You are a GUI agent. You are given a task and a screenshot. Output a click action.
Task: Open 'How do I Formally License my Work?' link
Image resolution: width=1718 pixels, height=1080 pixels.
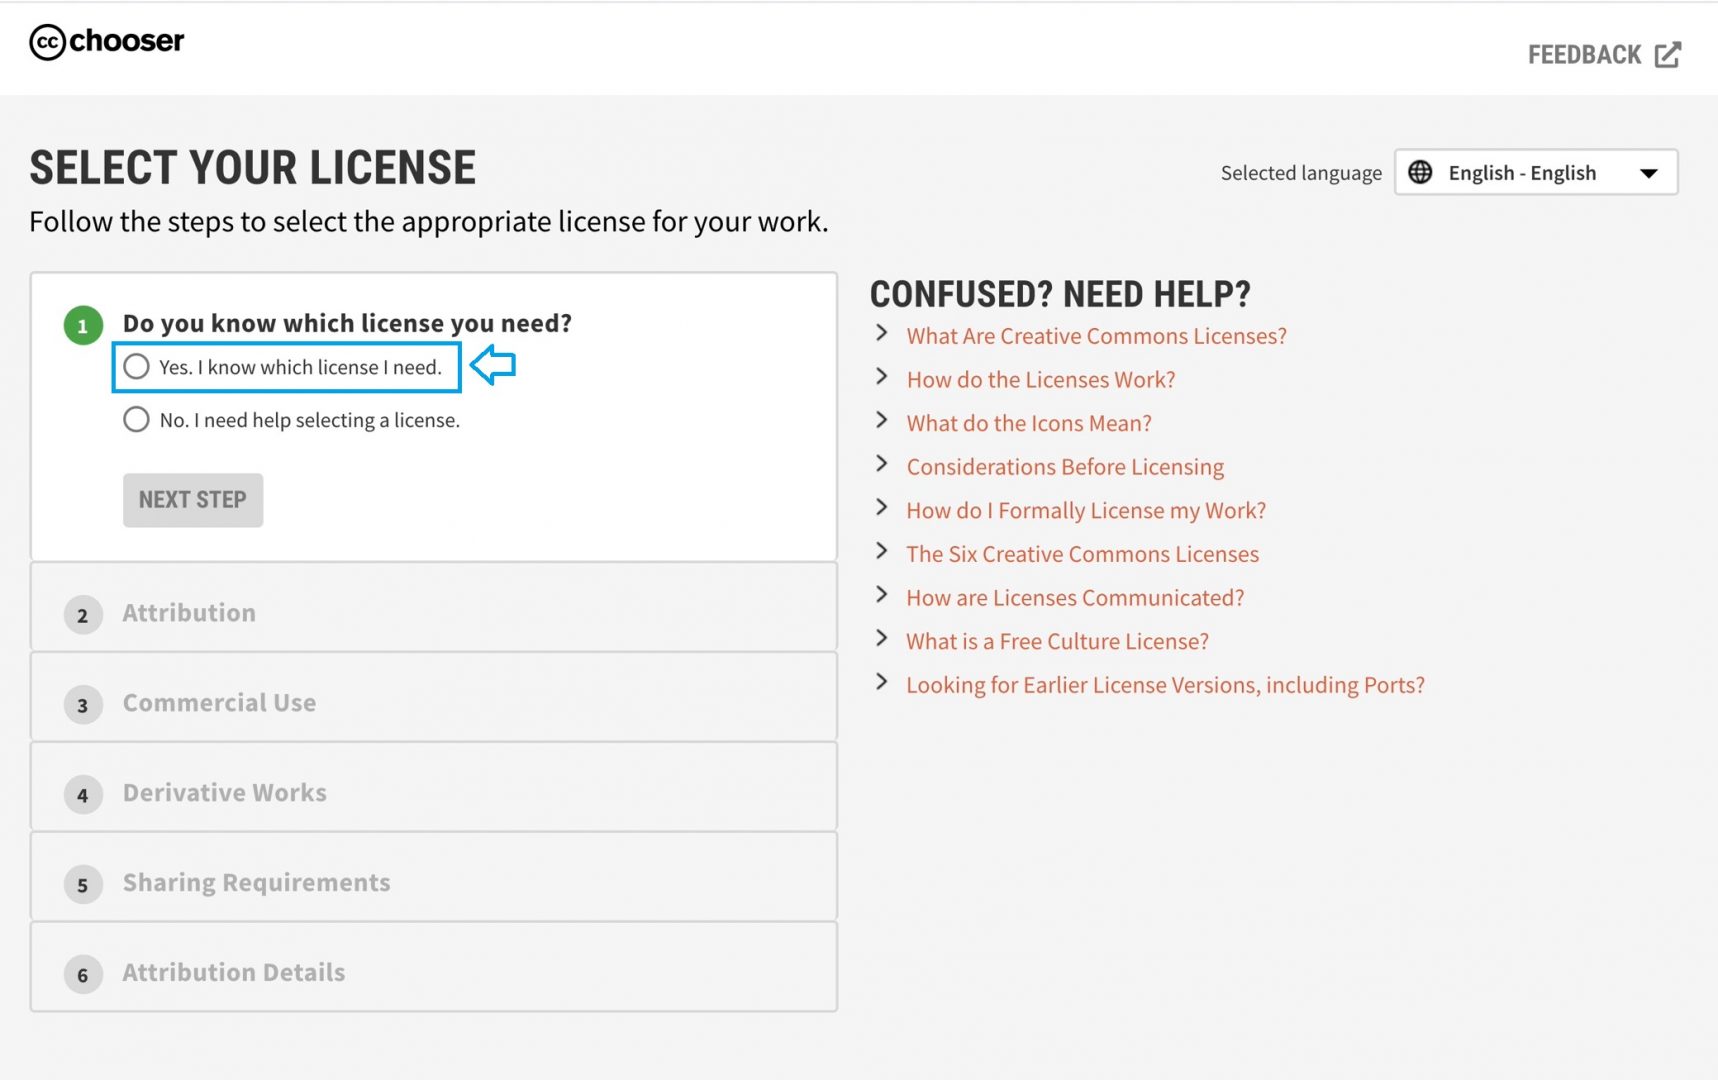click(x=1085, y=510)
